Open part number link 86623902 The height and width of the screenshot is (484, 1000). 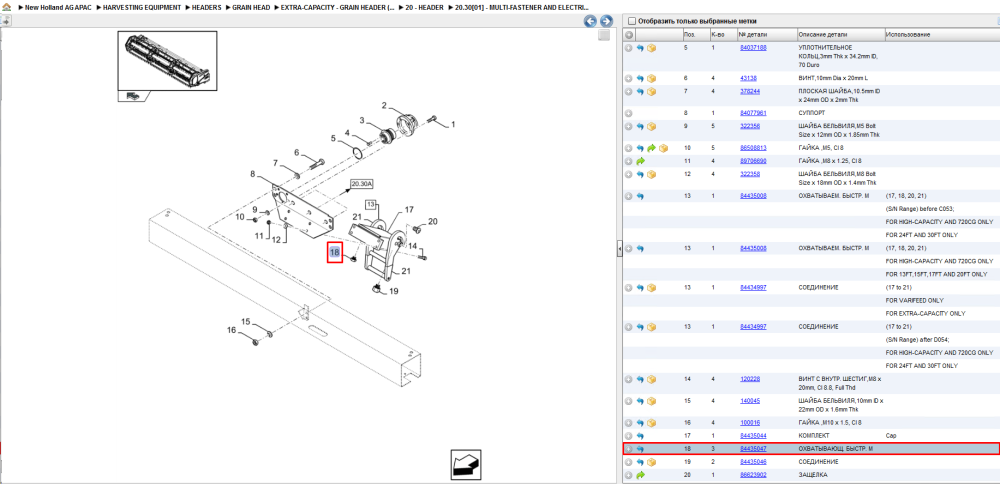pos(753,475)
